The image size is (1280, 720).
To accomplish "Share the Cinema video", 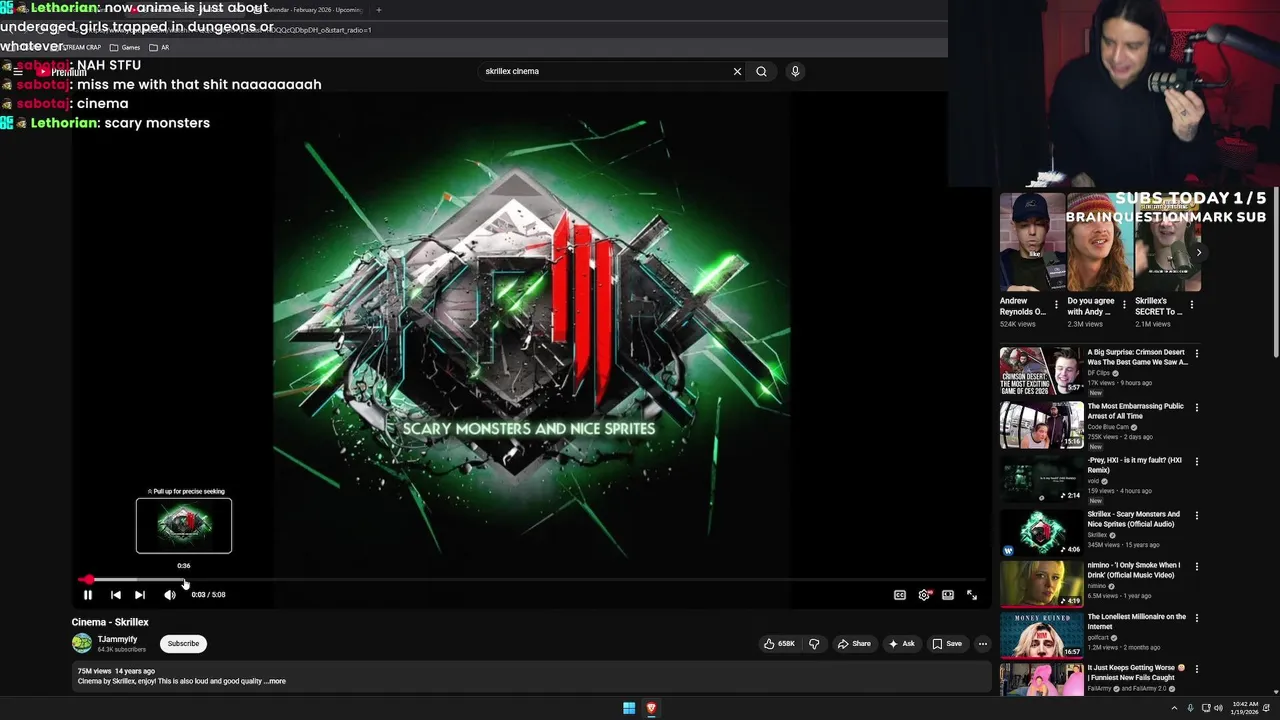I will pos(854,644).
